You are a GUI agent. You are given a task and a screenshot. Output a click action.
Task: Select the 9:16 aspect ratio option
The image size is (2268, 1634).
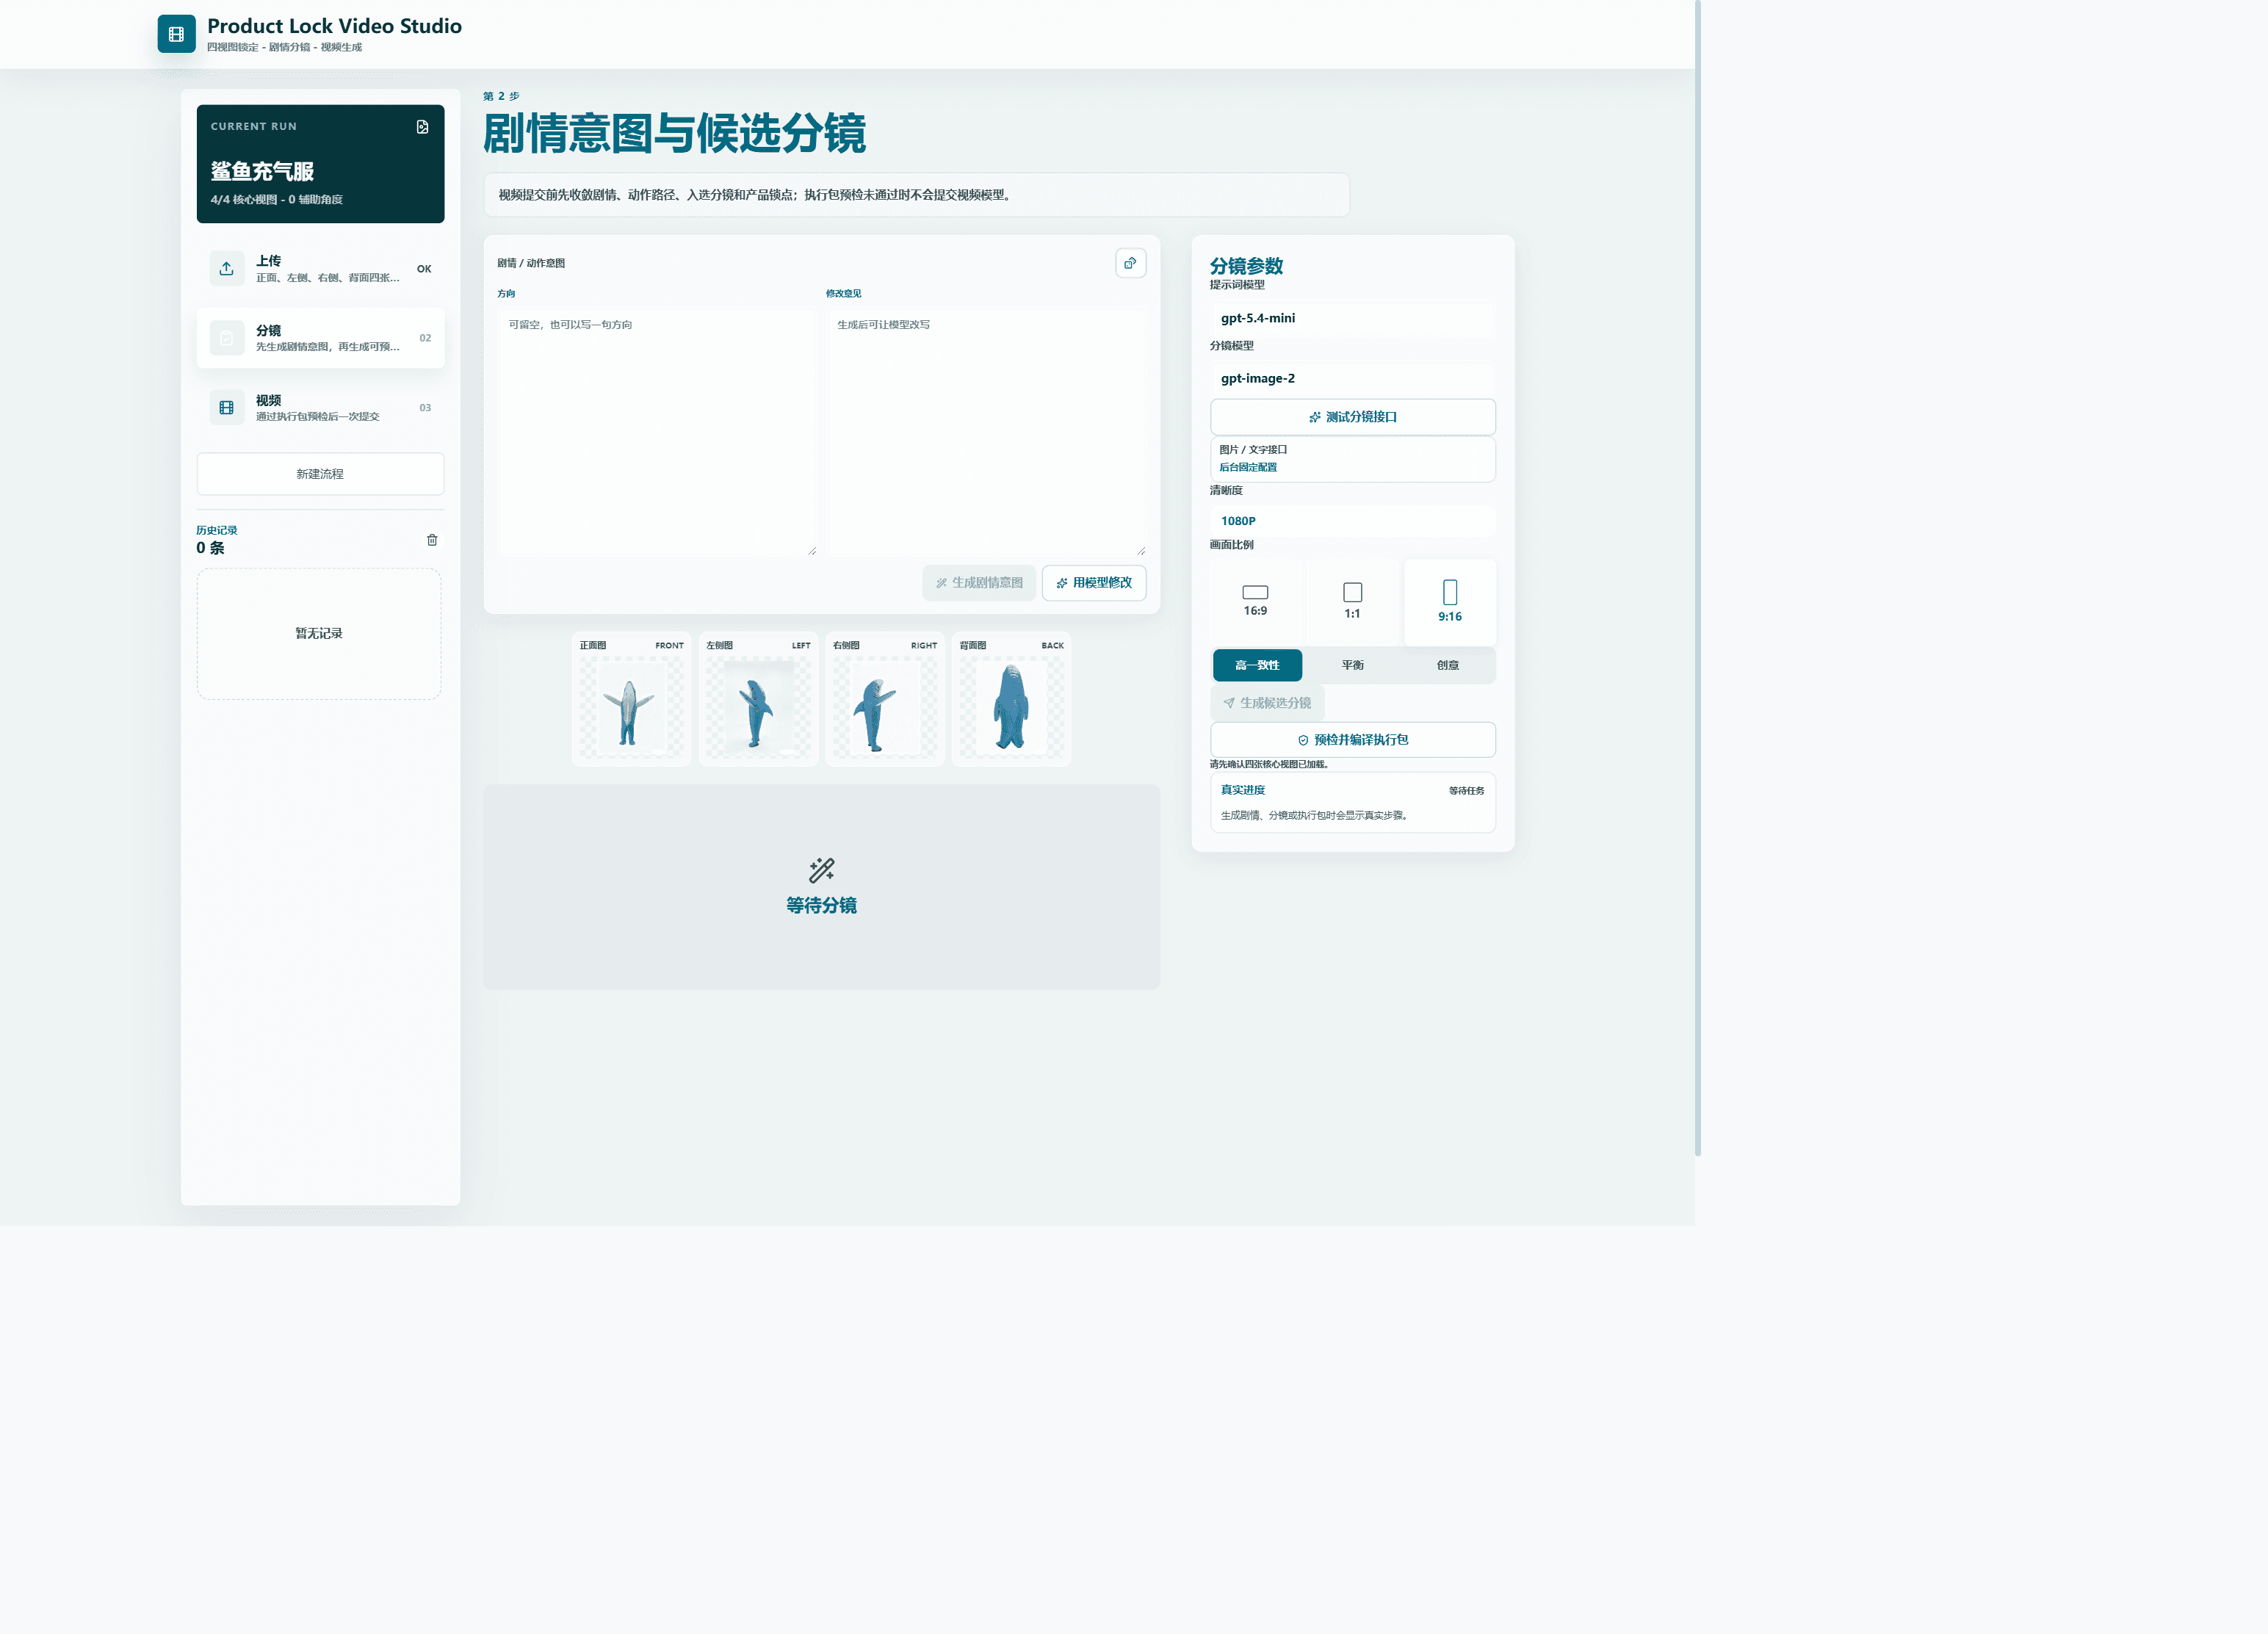(x=1450, y=601)
